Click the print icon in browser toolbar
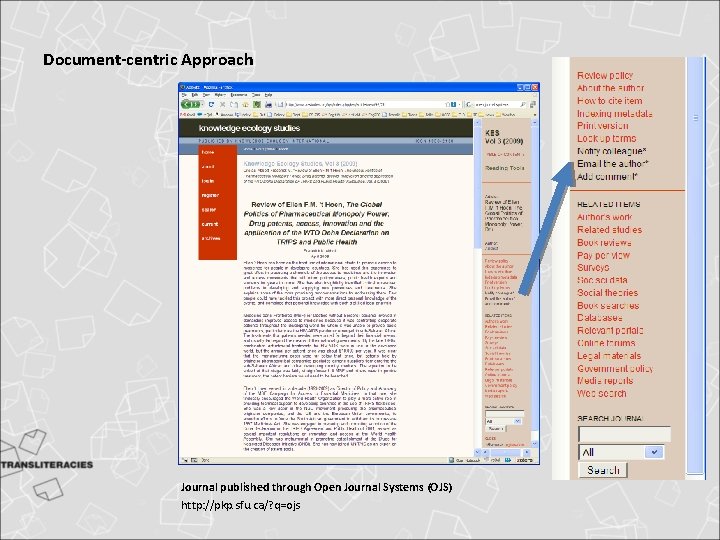Image resolution: width=720 pixels, height=540 pixels. coord(268,105)
